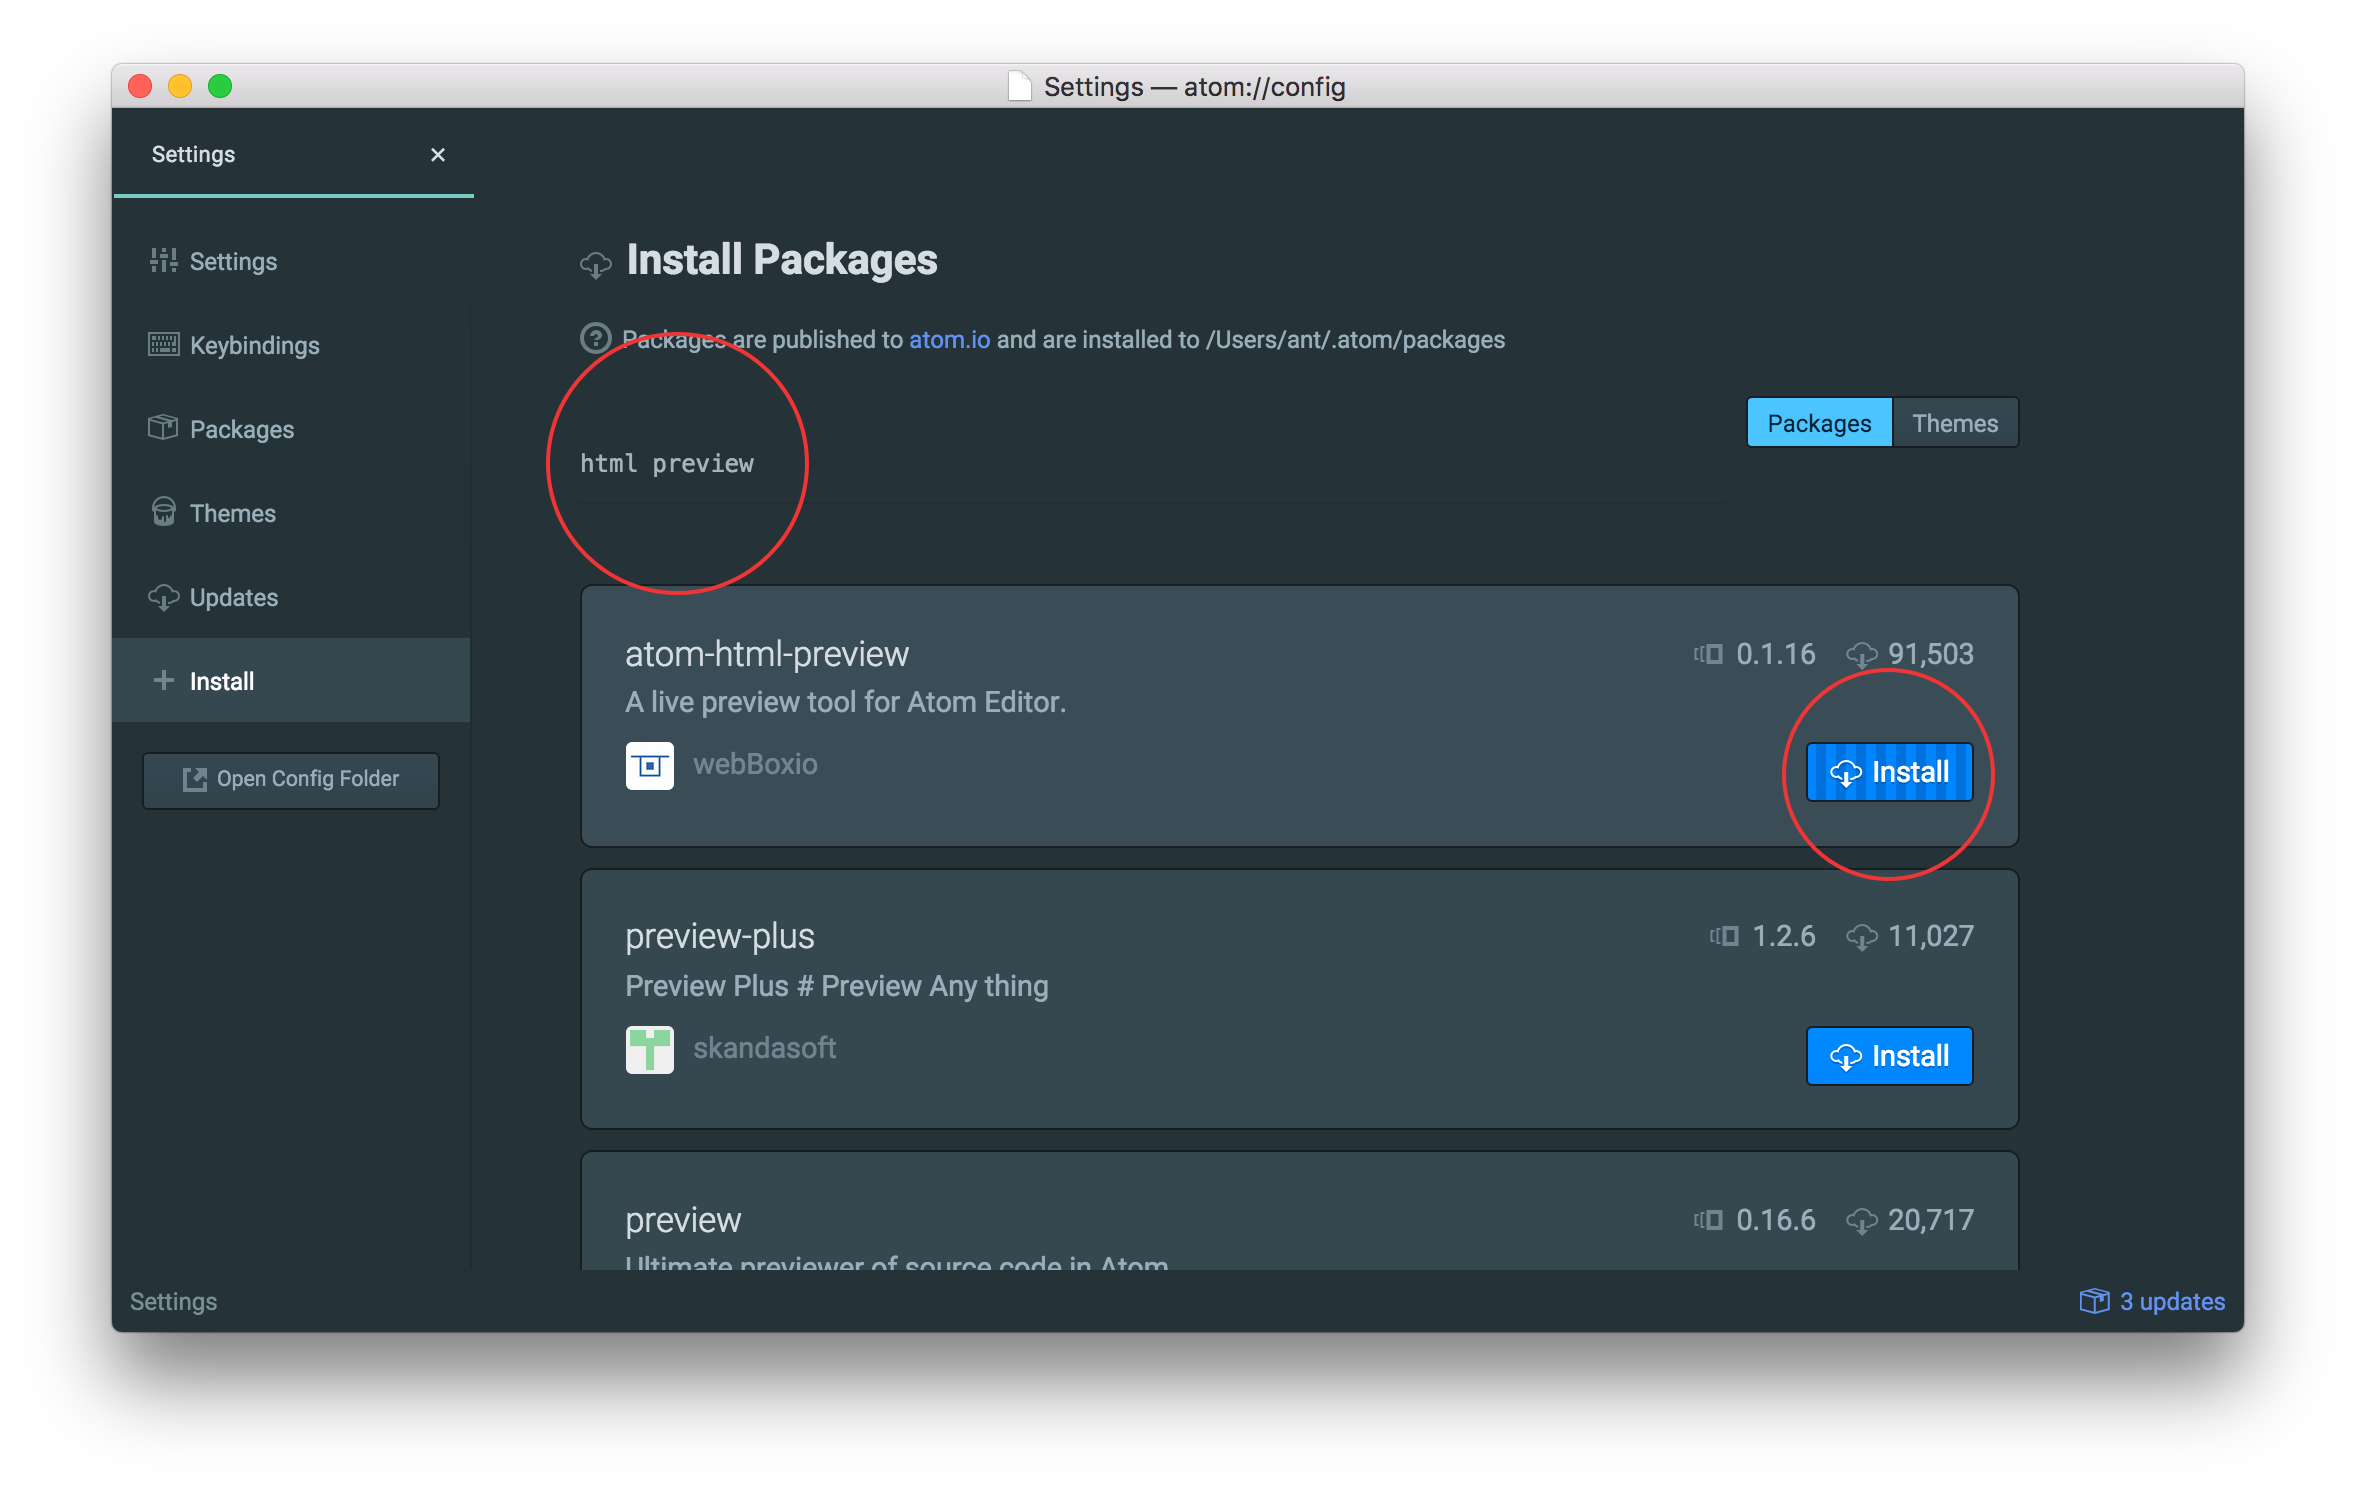Click Open Config Folder button
The width and height of the screenshot is (2356, 1492).
(291, 780)
